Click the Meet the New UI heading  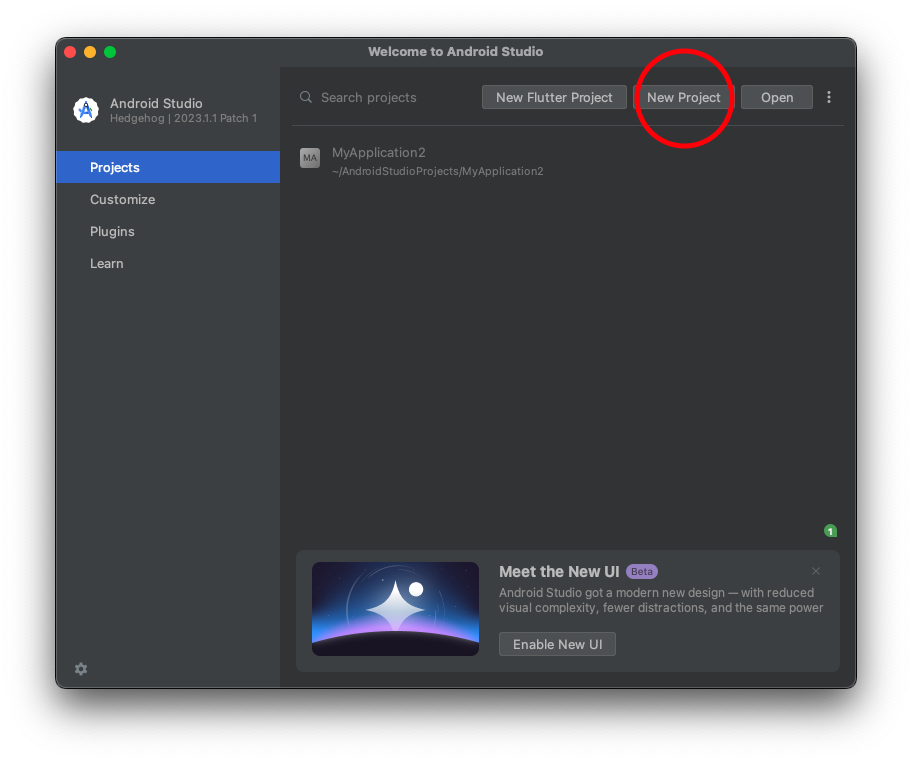(559, 572)
